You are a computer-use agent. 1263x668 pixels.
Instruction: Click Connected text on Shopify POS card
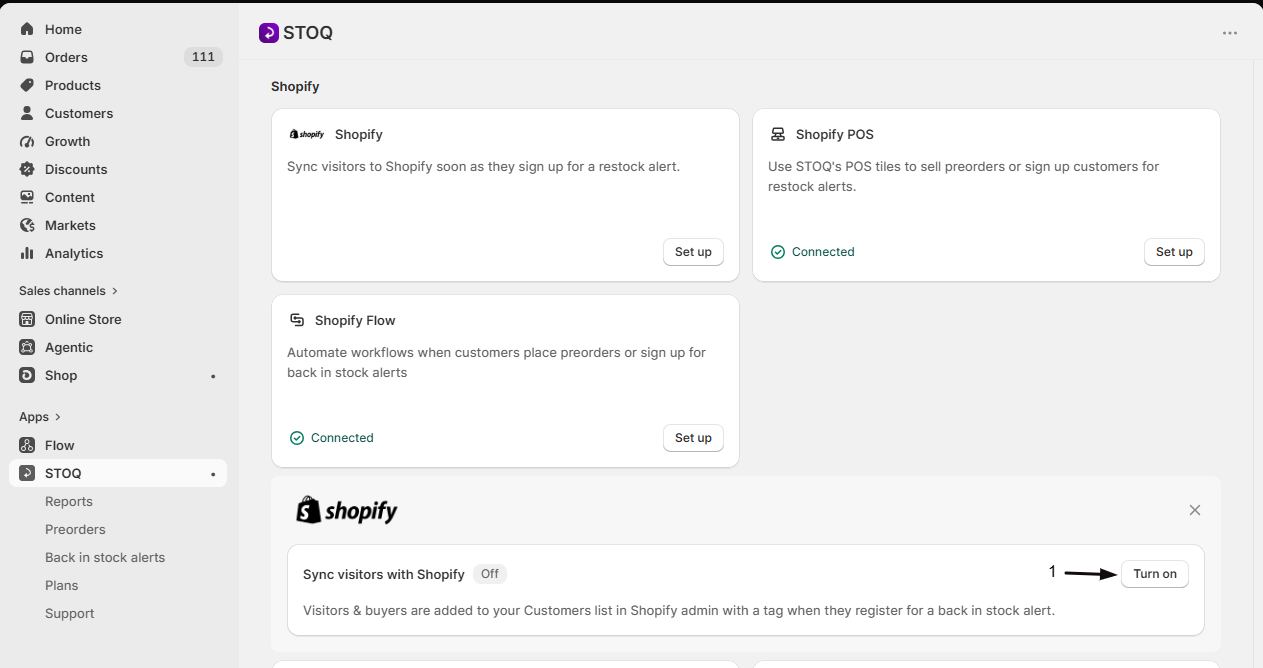point(823,252)
